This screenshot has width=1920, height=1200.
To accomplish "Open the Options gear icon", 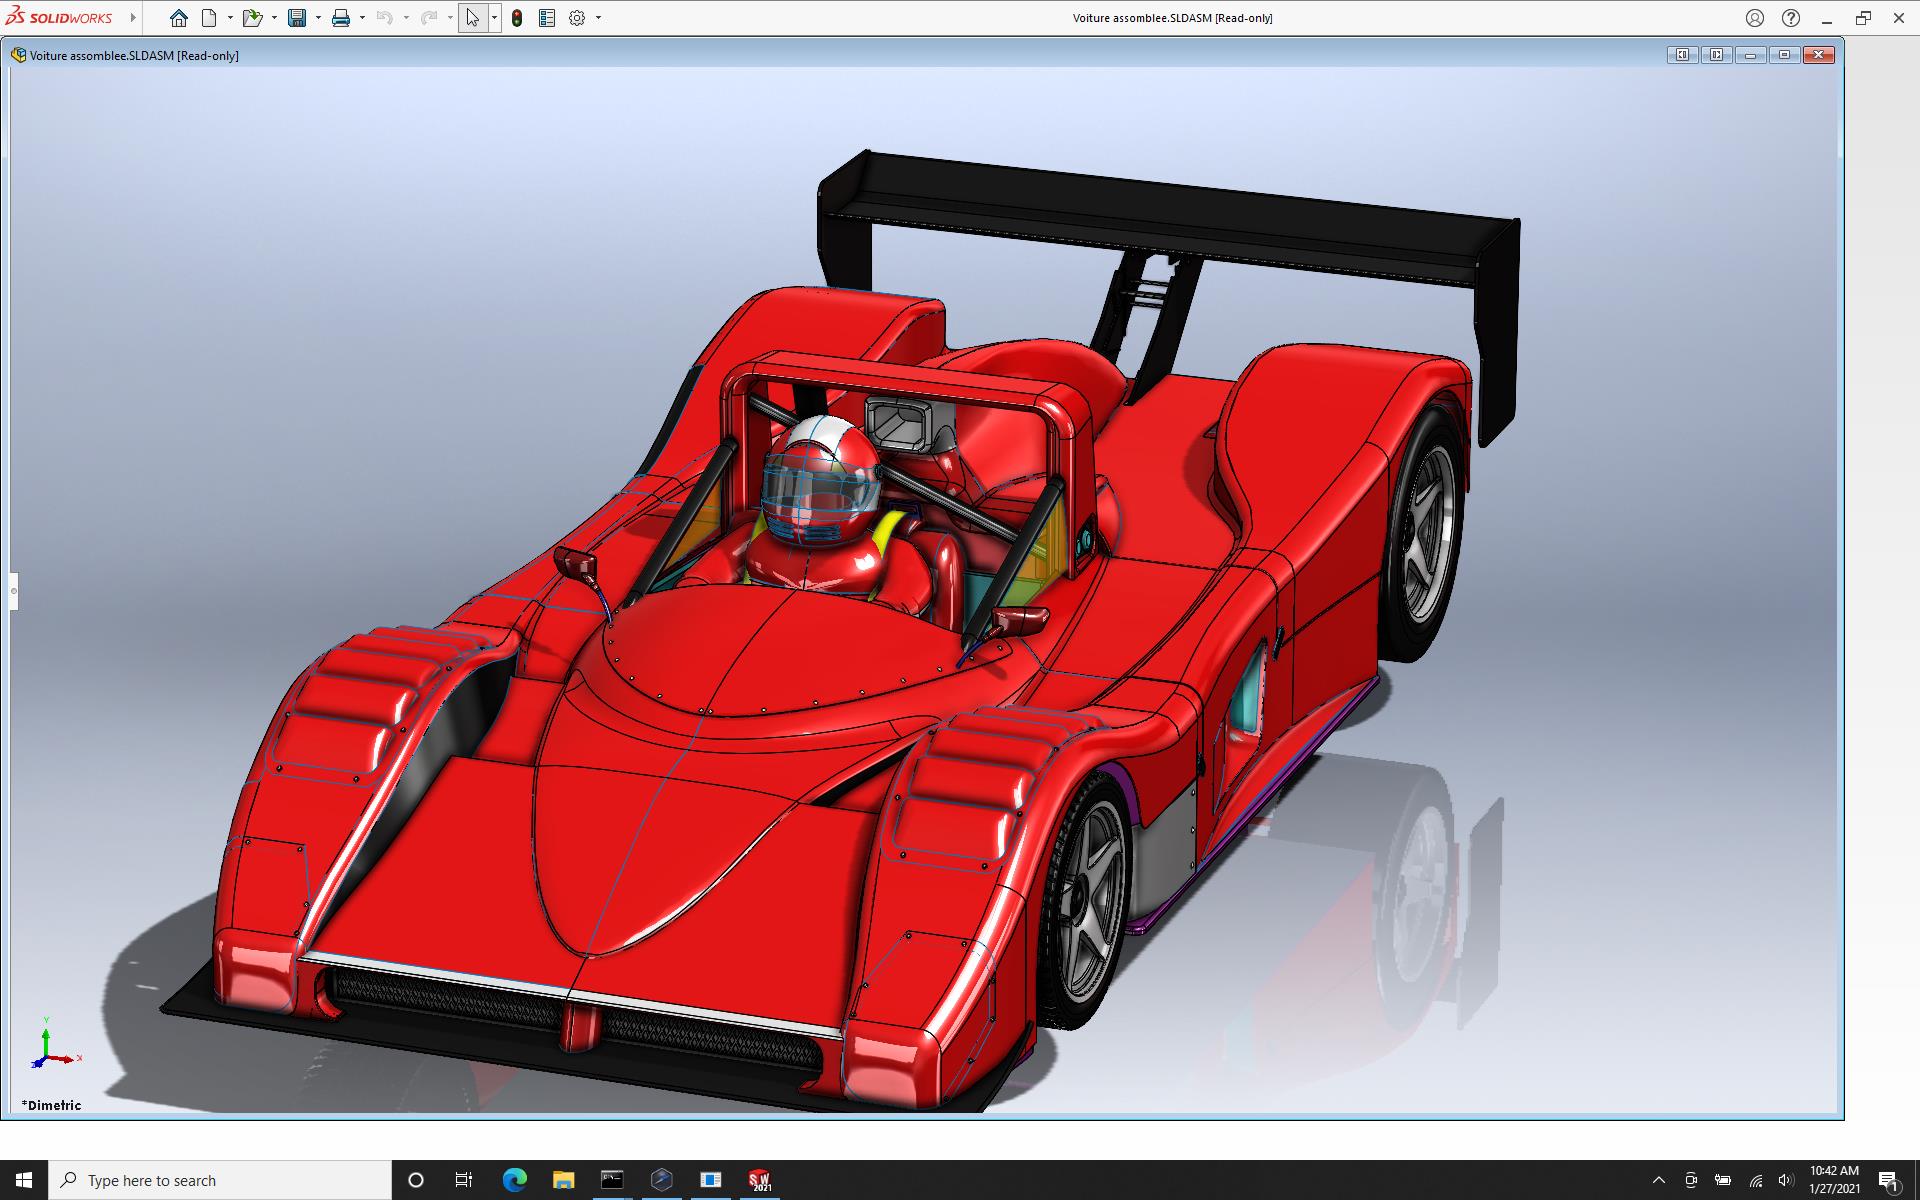I will [577, 18].
